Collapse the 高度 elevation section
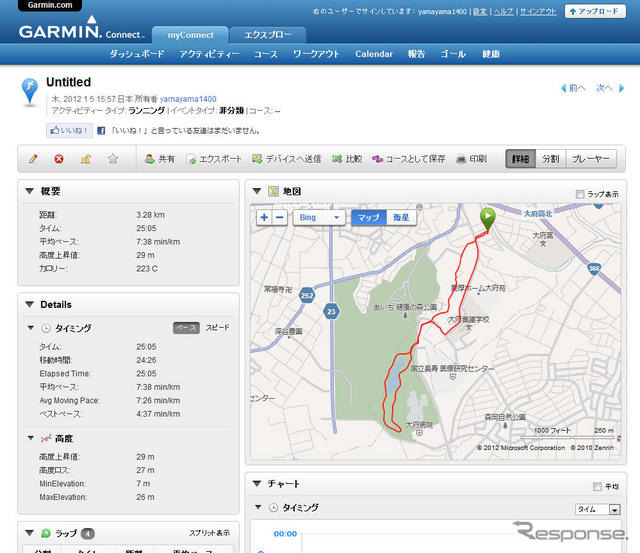 pyautogui.click(x=31, y=438)
